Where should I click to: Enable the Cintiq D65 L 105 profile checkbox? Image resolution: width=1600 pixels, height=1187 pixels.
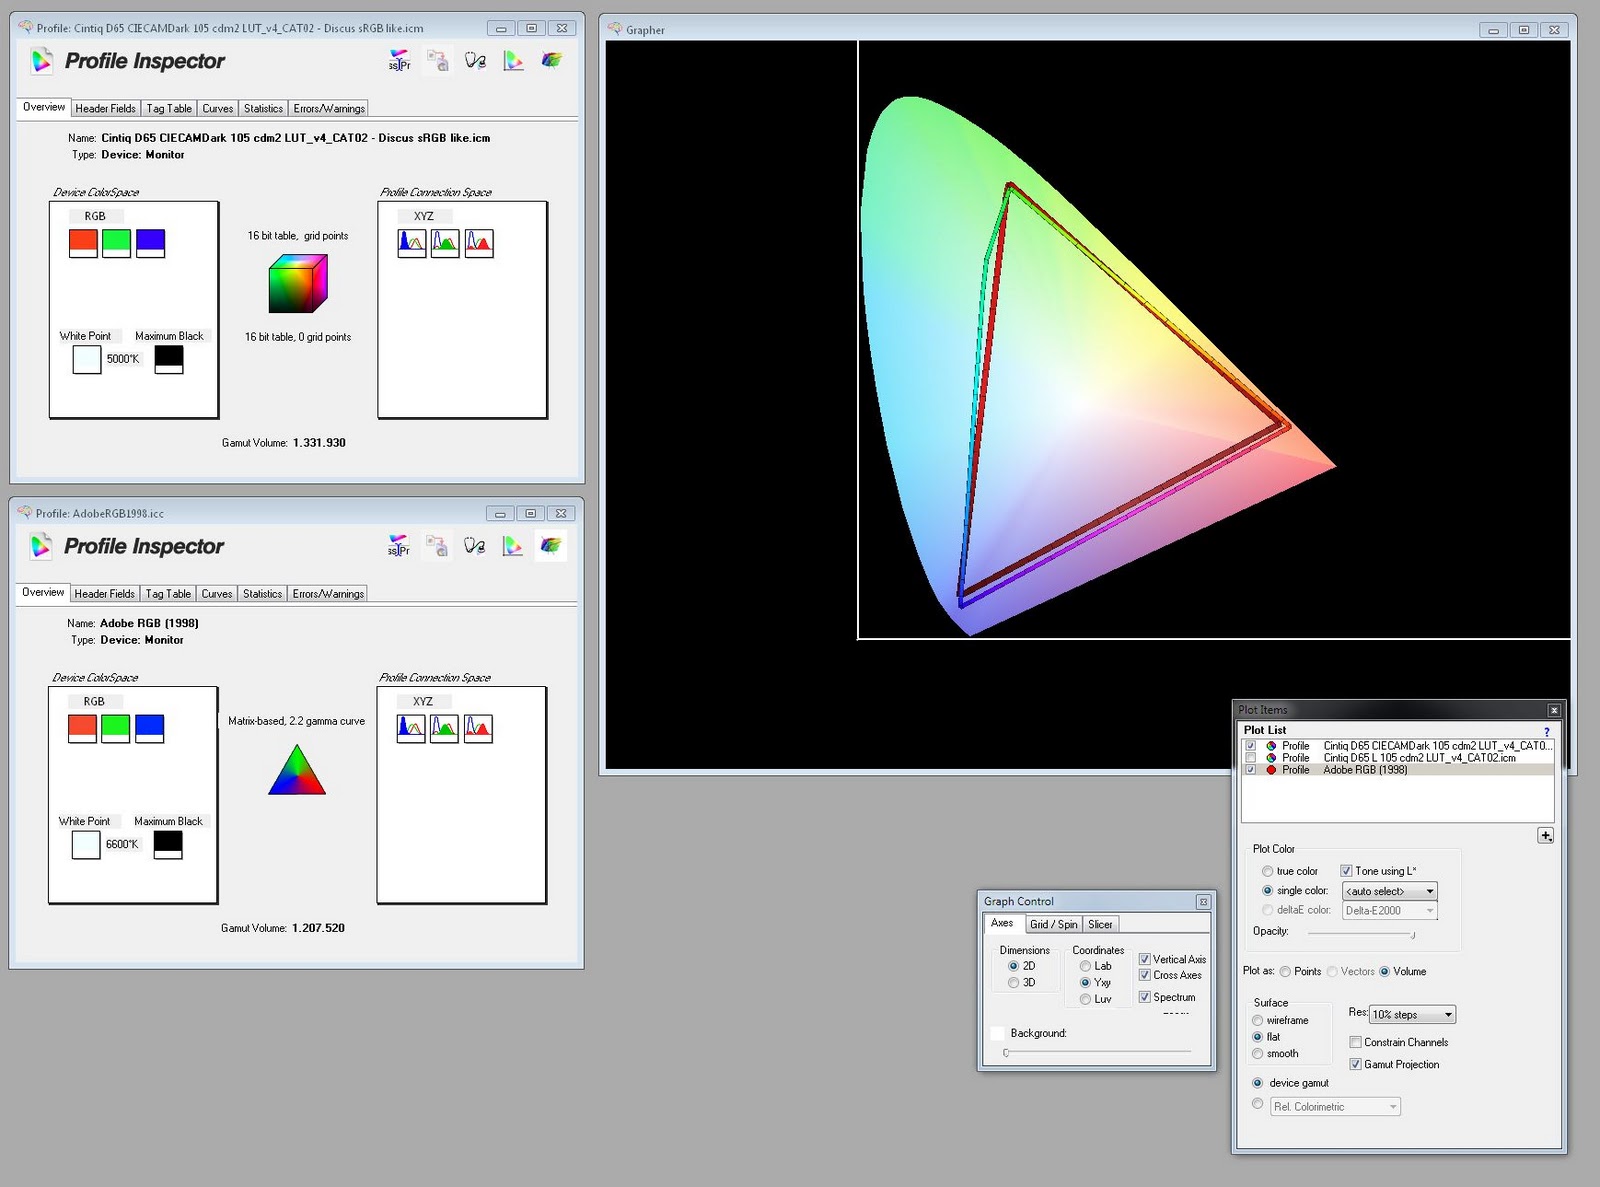[x=1249, y=757]
